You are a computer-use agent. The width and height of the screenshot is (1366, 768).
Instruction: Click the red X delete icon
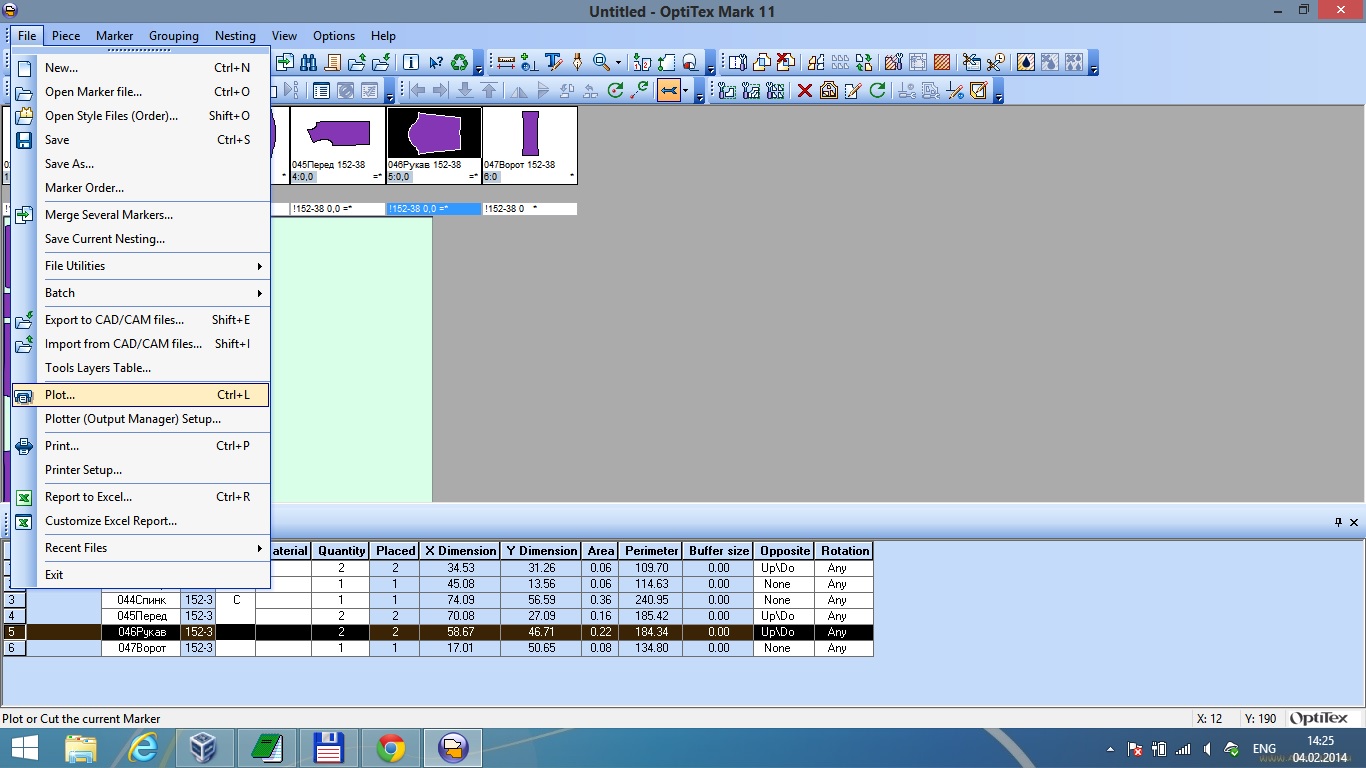(x=804, y=91)
